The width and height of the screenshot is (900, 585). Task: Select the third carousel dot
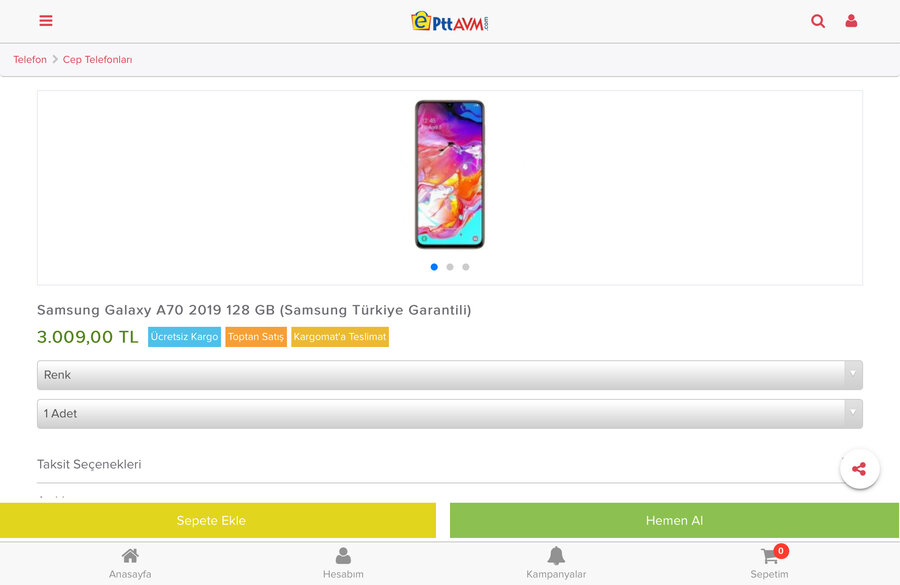click(466, 267)
